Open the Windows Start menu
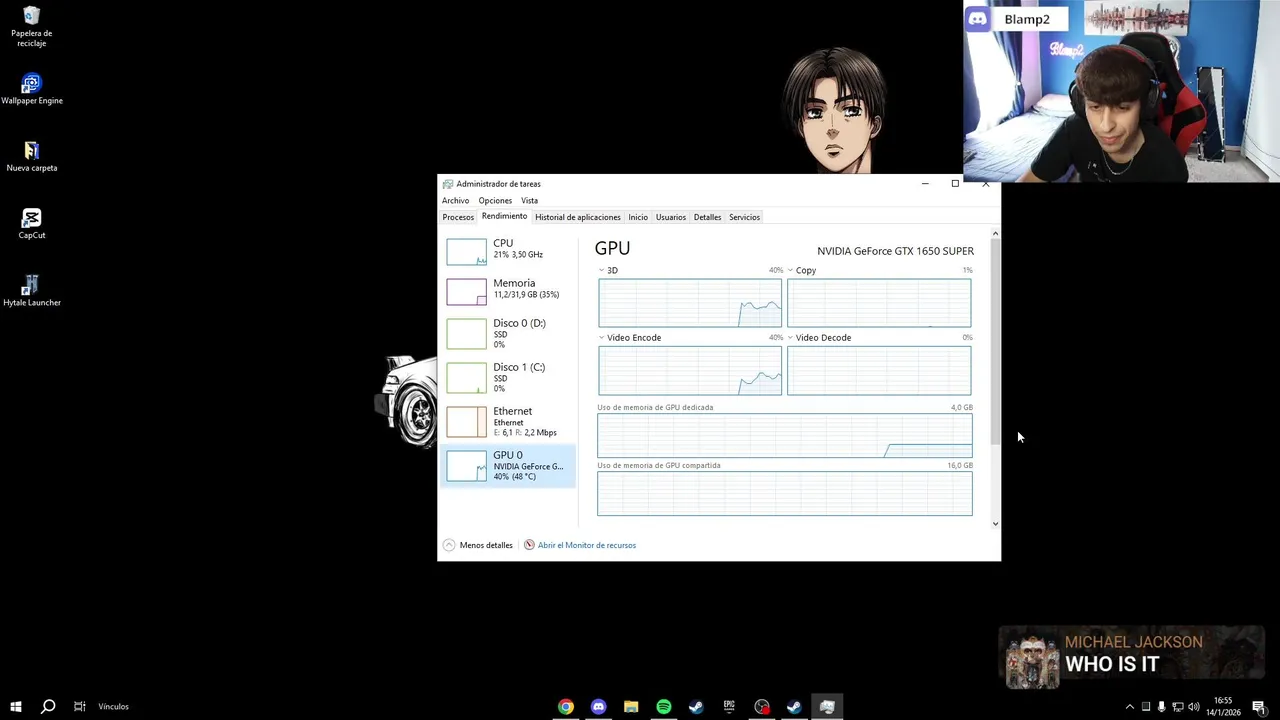Viewport: 1280px width, 720px height. [16, 707]
